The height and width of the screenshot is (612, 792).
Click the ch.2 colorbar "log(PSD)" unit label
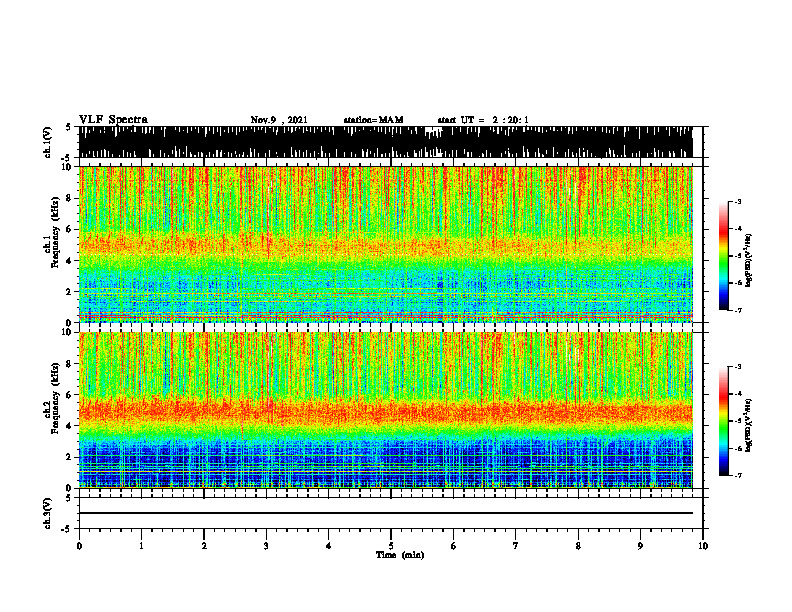748,426
